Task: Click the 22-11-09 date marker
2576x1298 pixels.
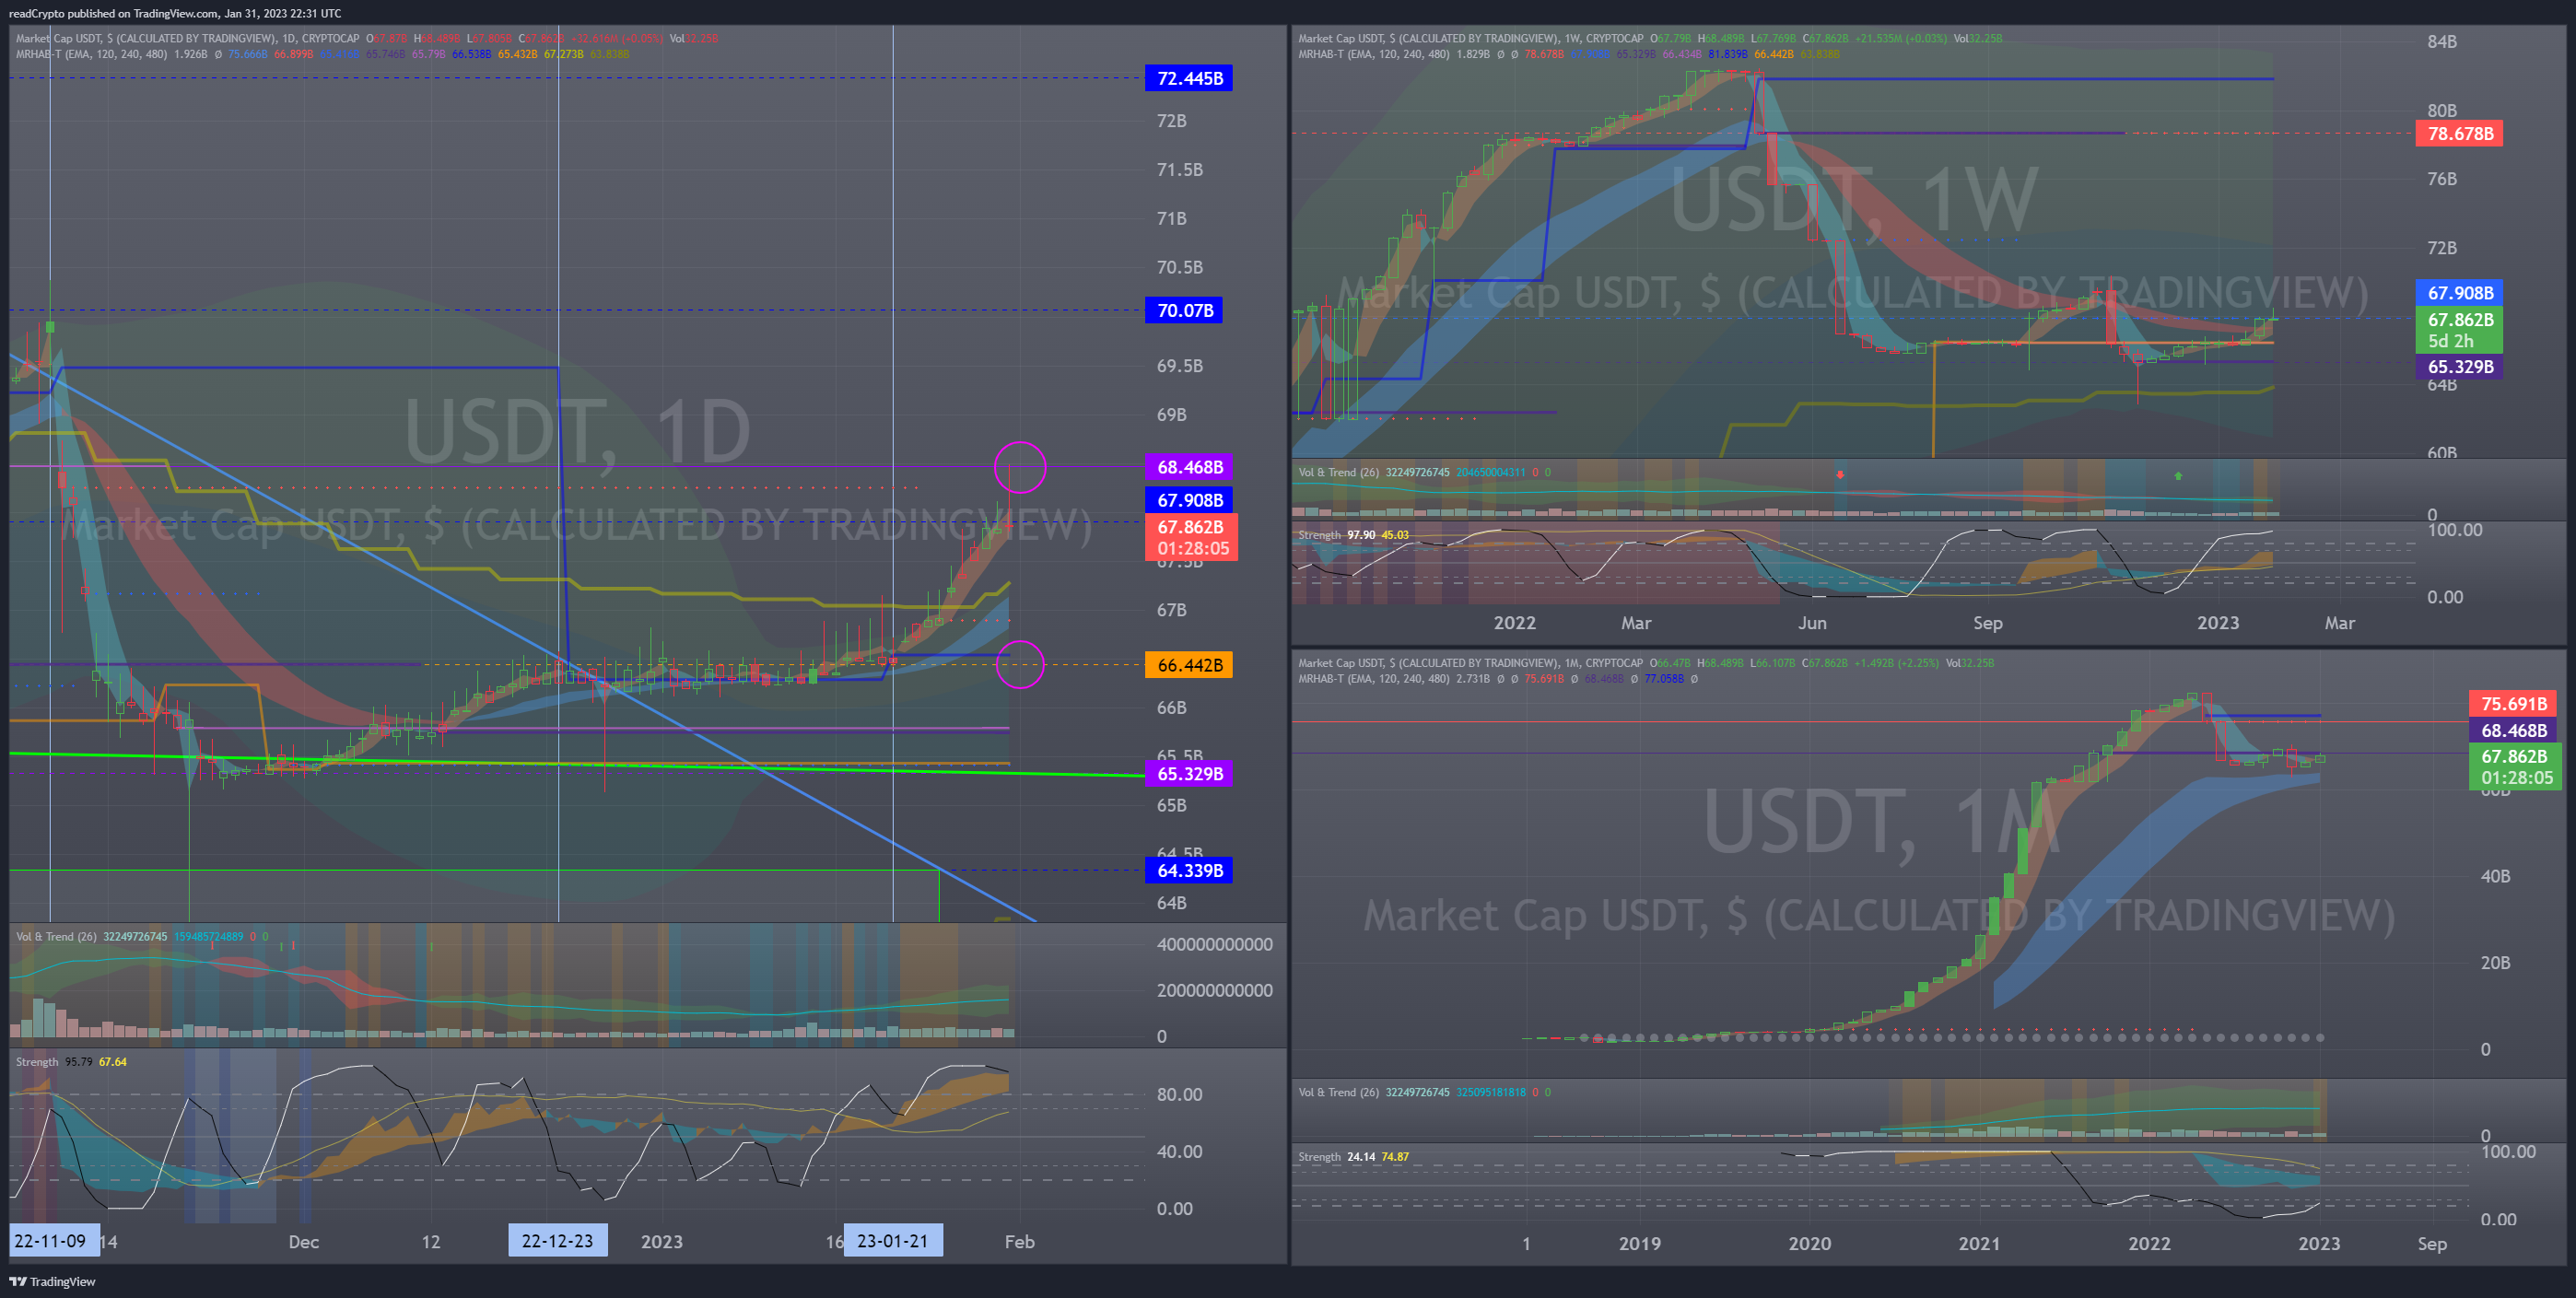Action: tap(54, 1241)
